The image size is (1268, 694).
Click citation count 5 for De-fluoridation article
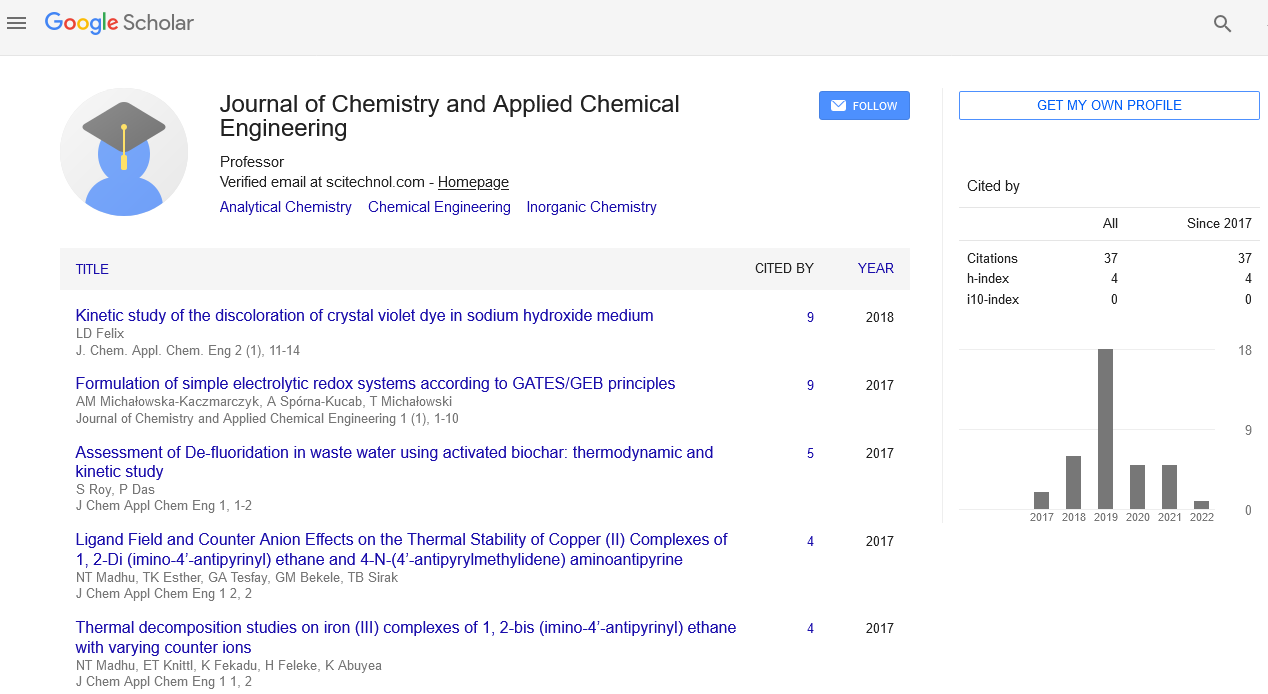click(x=810, y=453)
